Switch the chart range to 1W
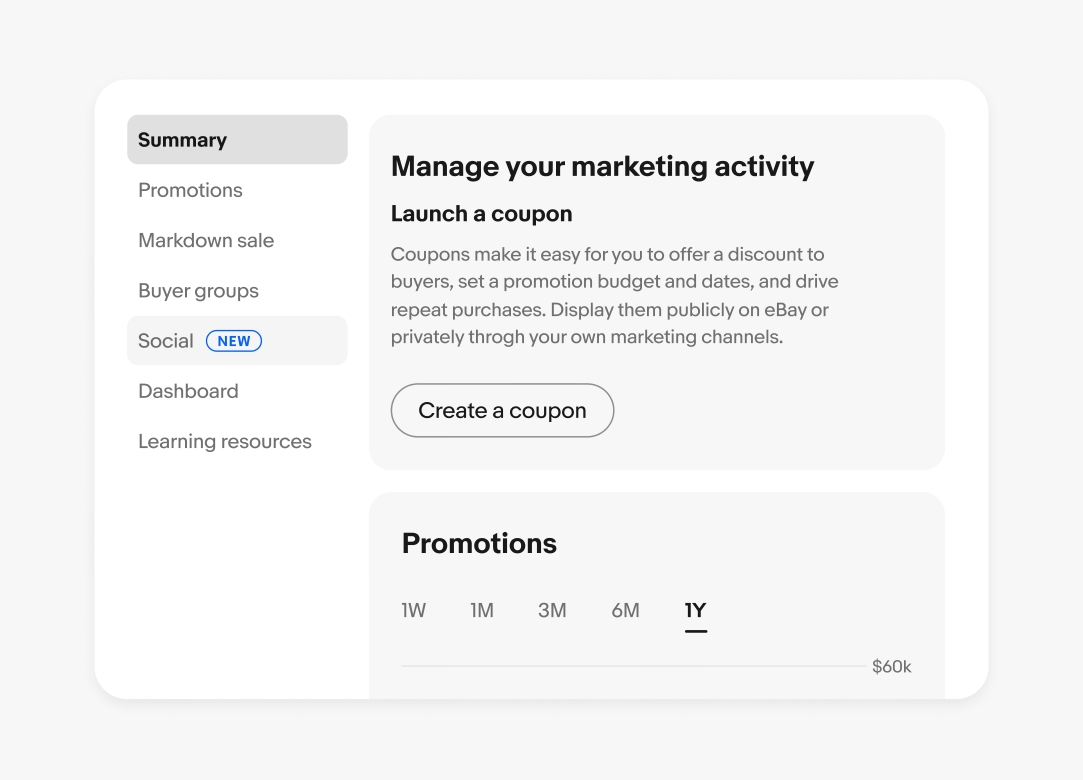Viewport: 1083px width, 780px height. [414, 610]
